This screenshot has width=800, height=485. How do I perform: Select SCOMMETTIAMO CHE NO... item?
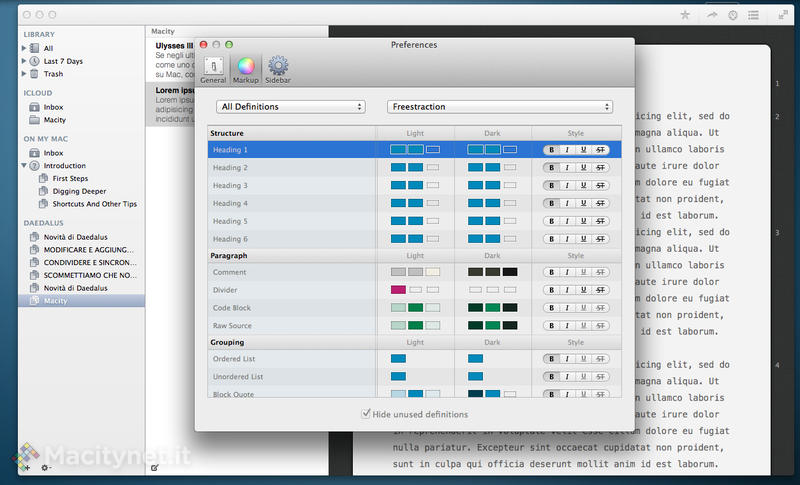pos(90,275)
